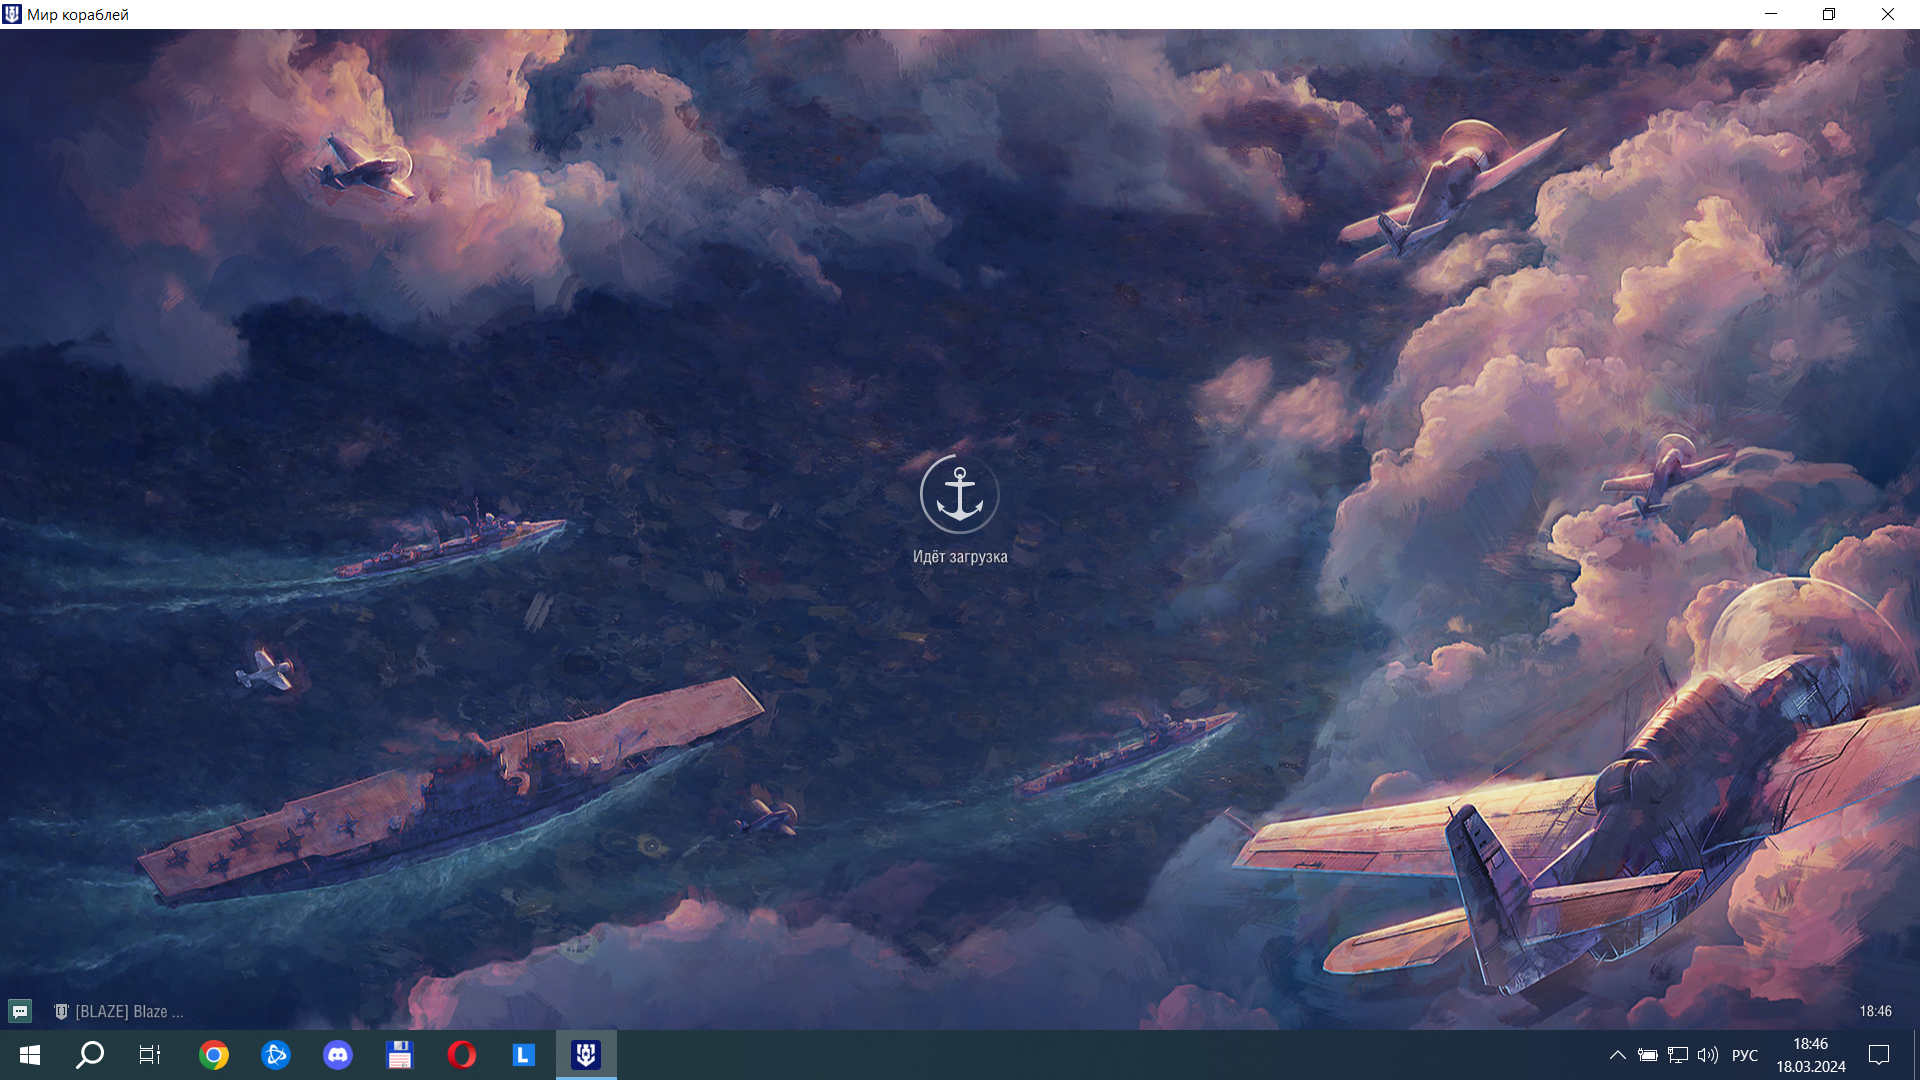Image resolution: width=1920 pixels, height=1080 pixels.
Task: Open the taskbar clock and date
Action: click(x=1811, y=1055)
